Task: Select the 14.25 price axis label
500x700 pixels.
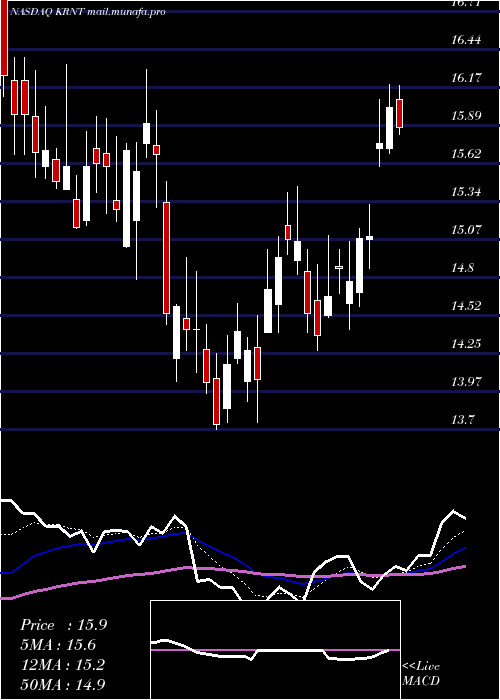Action: click(x=466, y=344)
